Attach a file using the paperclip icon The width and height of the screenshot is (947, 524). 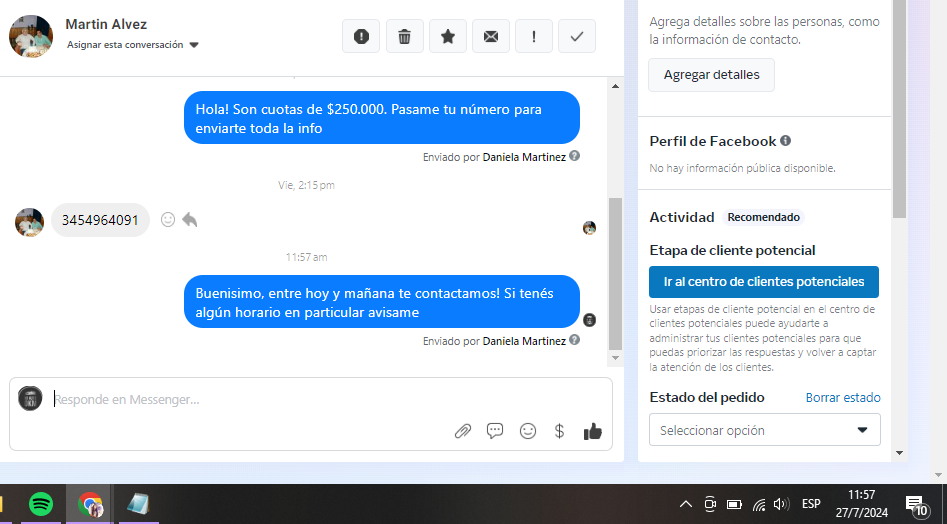pos(462,431)
